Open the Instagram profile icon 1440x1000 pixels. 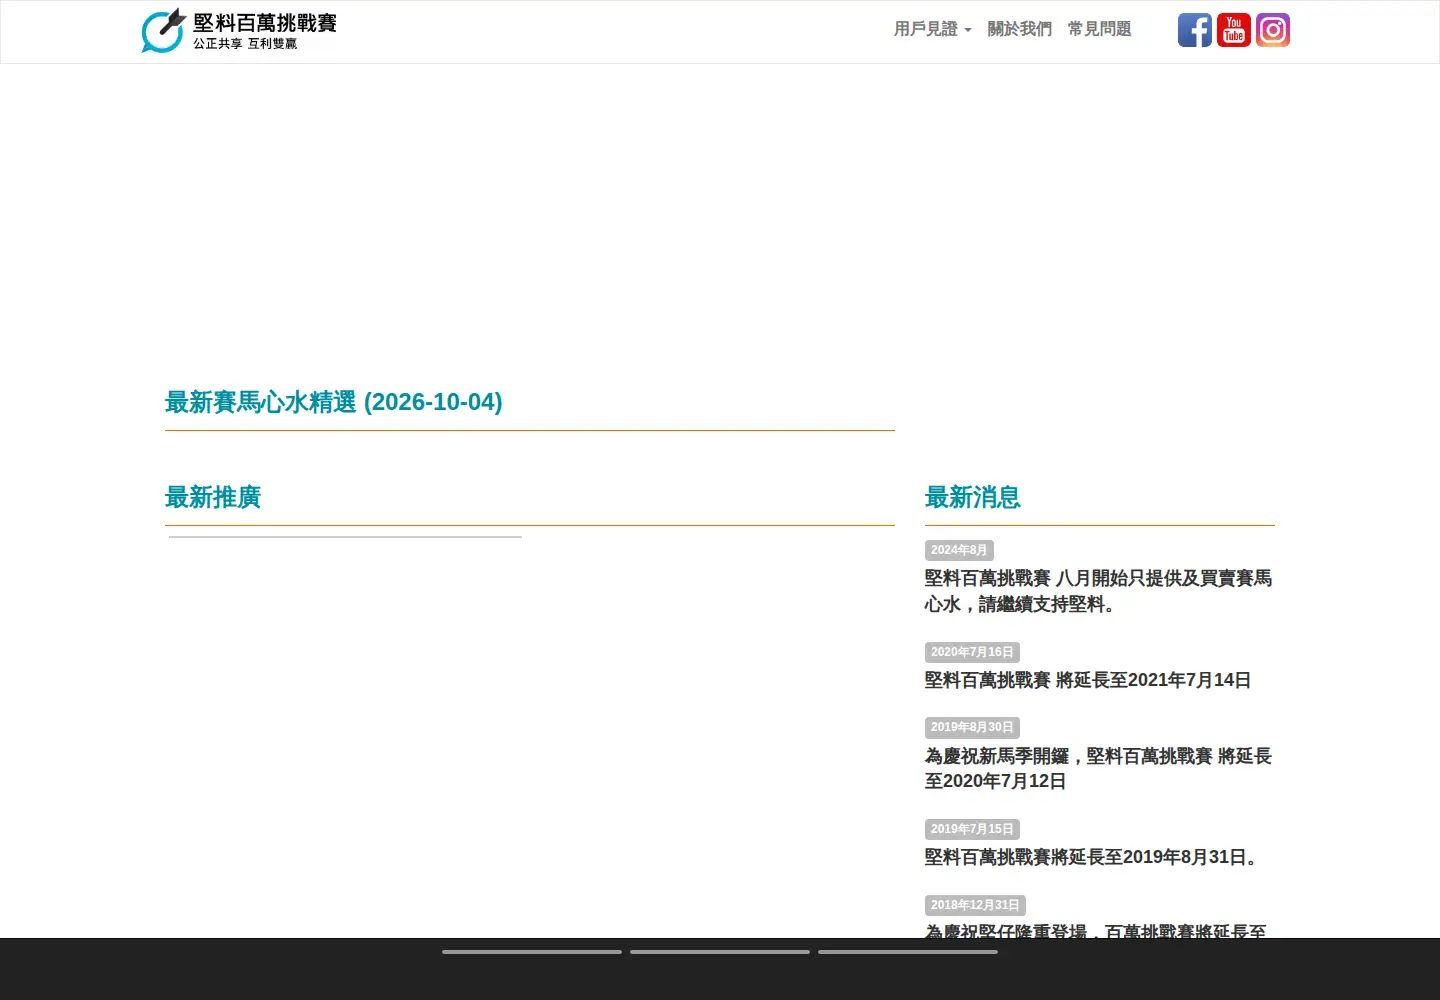1272,30
